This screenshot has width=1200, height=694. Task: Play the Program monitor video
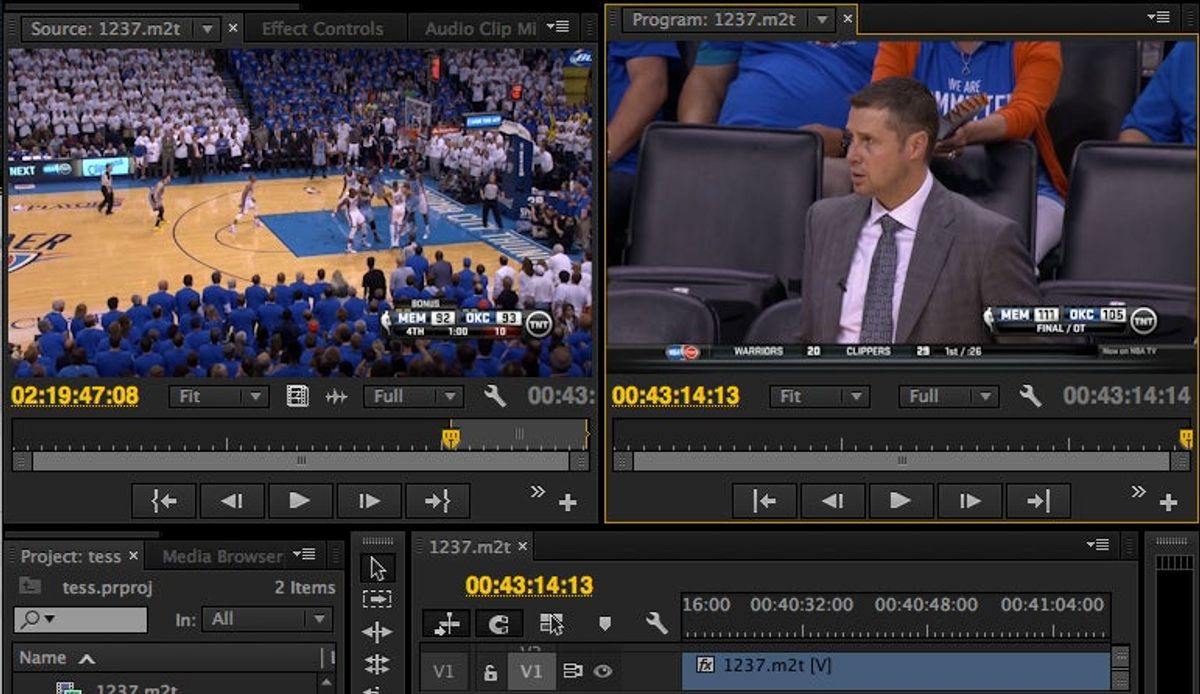(x=900, y=500)
